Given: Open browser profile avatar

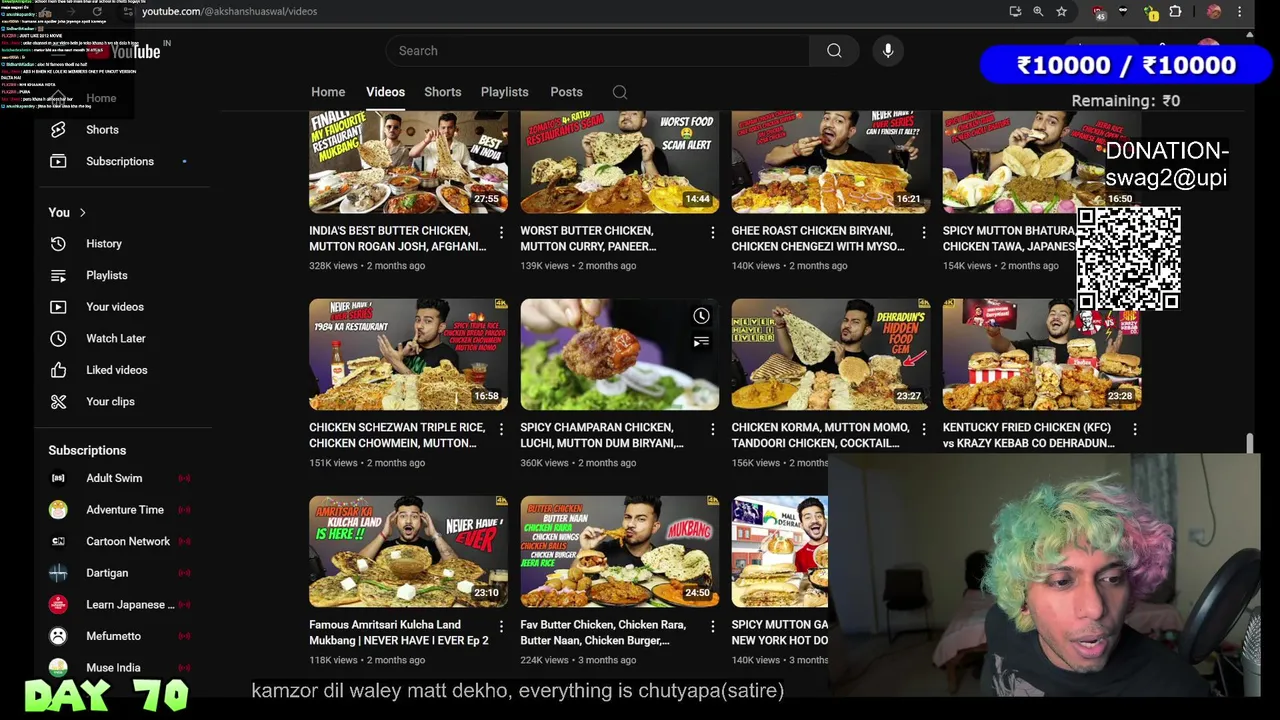Looking at the screenshot, I should coord(1214,11).
